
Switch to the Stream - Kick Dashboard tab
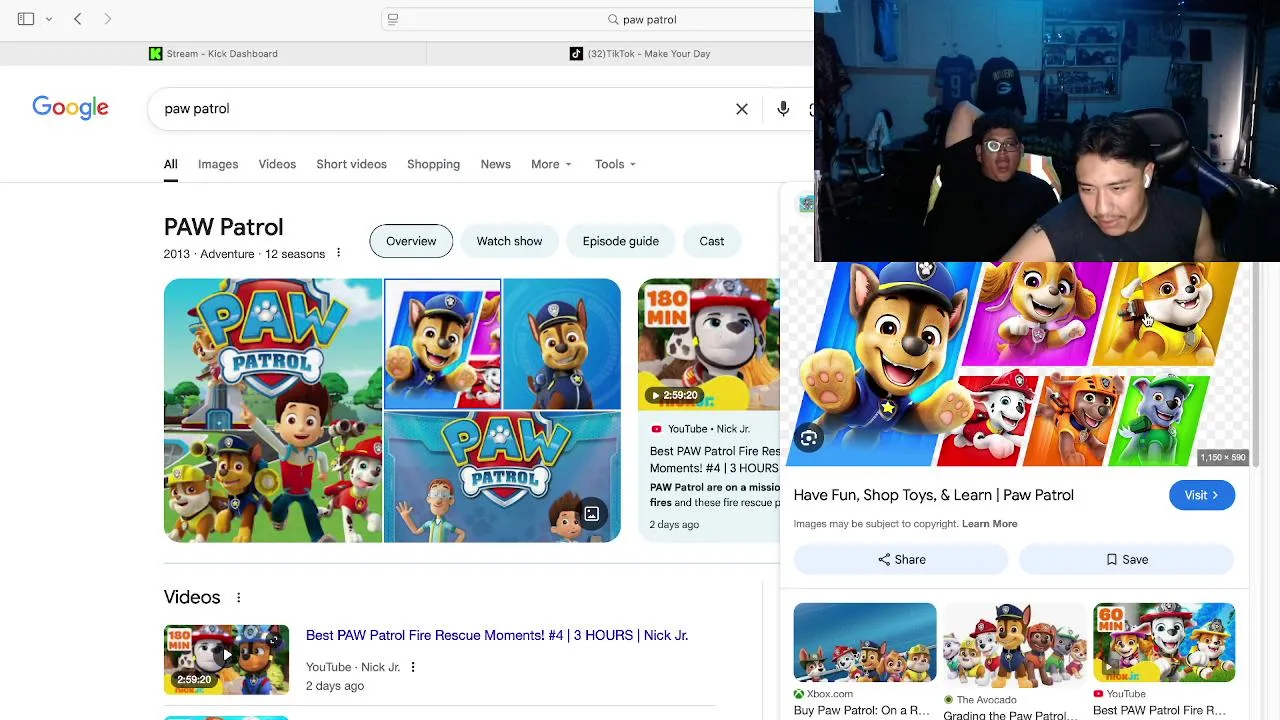click(214, 54)
